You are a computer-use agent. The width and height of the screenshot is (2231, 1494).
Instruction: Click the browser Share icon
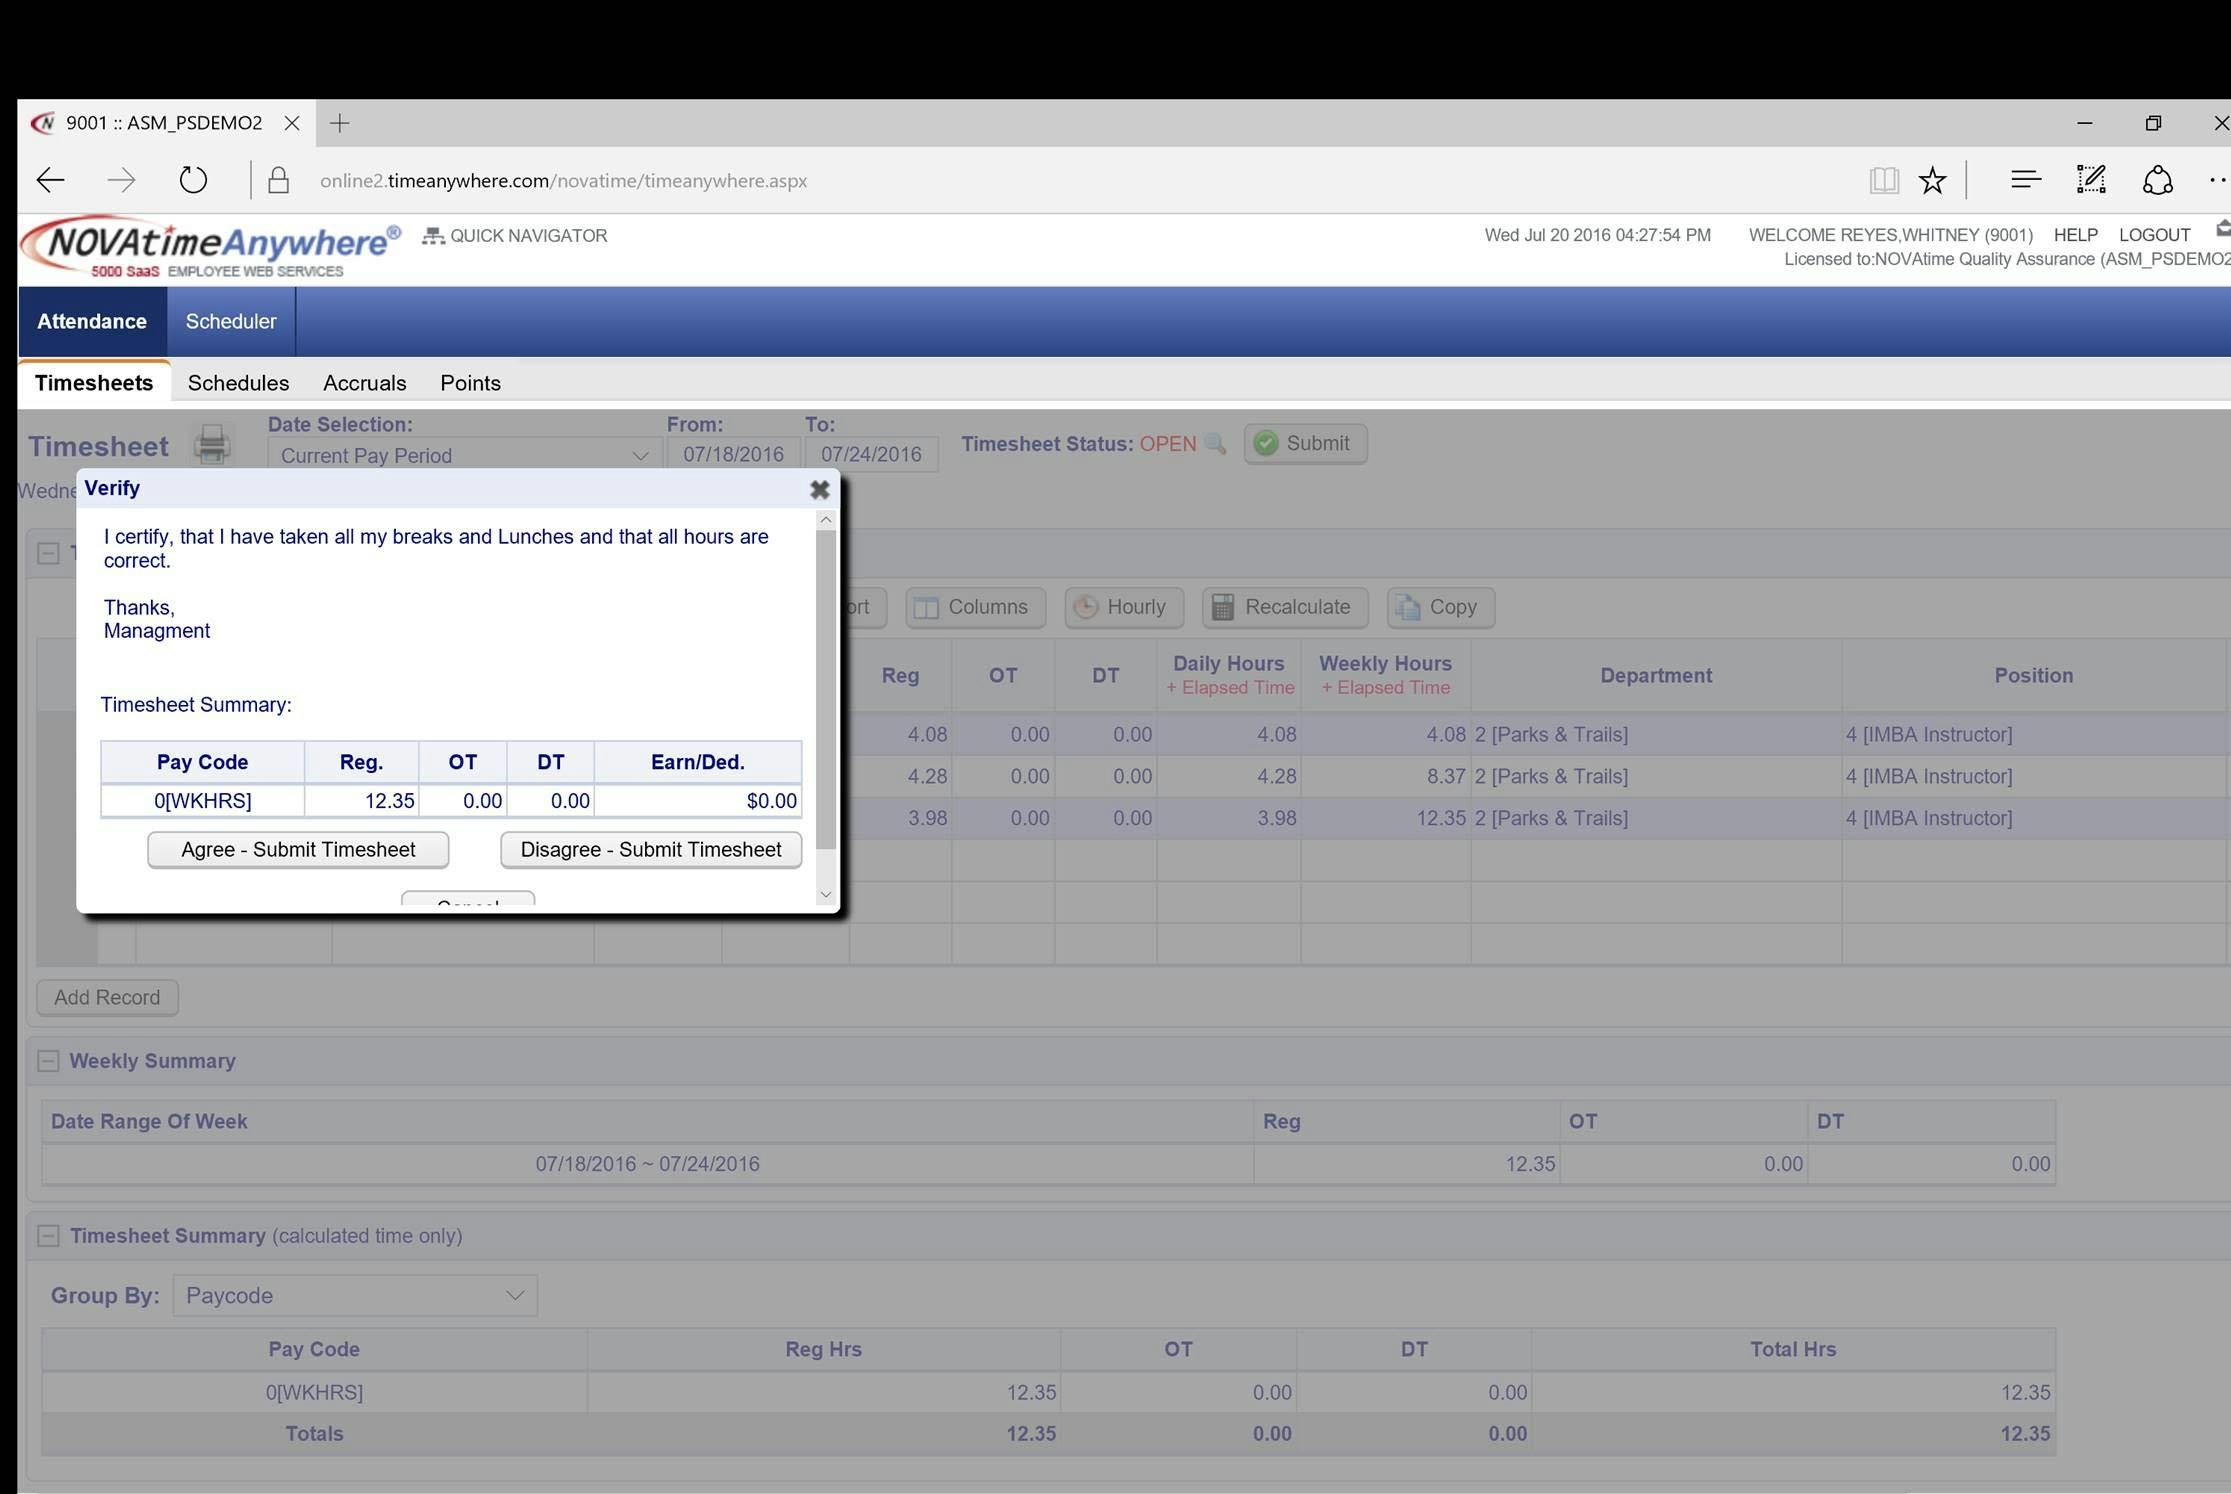pyautogui.click(x=2157, y=179)
